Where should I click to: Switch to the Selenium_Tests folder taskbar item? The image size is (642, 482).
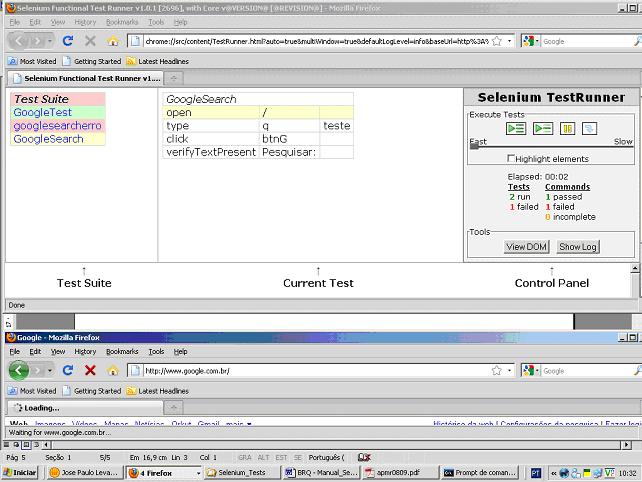[242, 473]
